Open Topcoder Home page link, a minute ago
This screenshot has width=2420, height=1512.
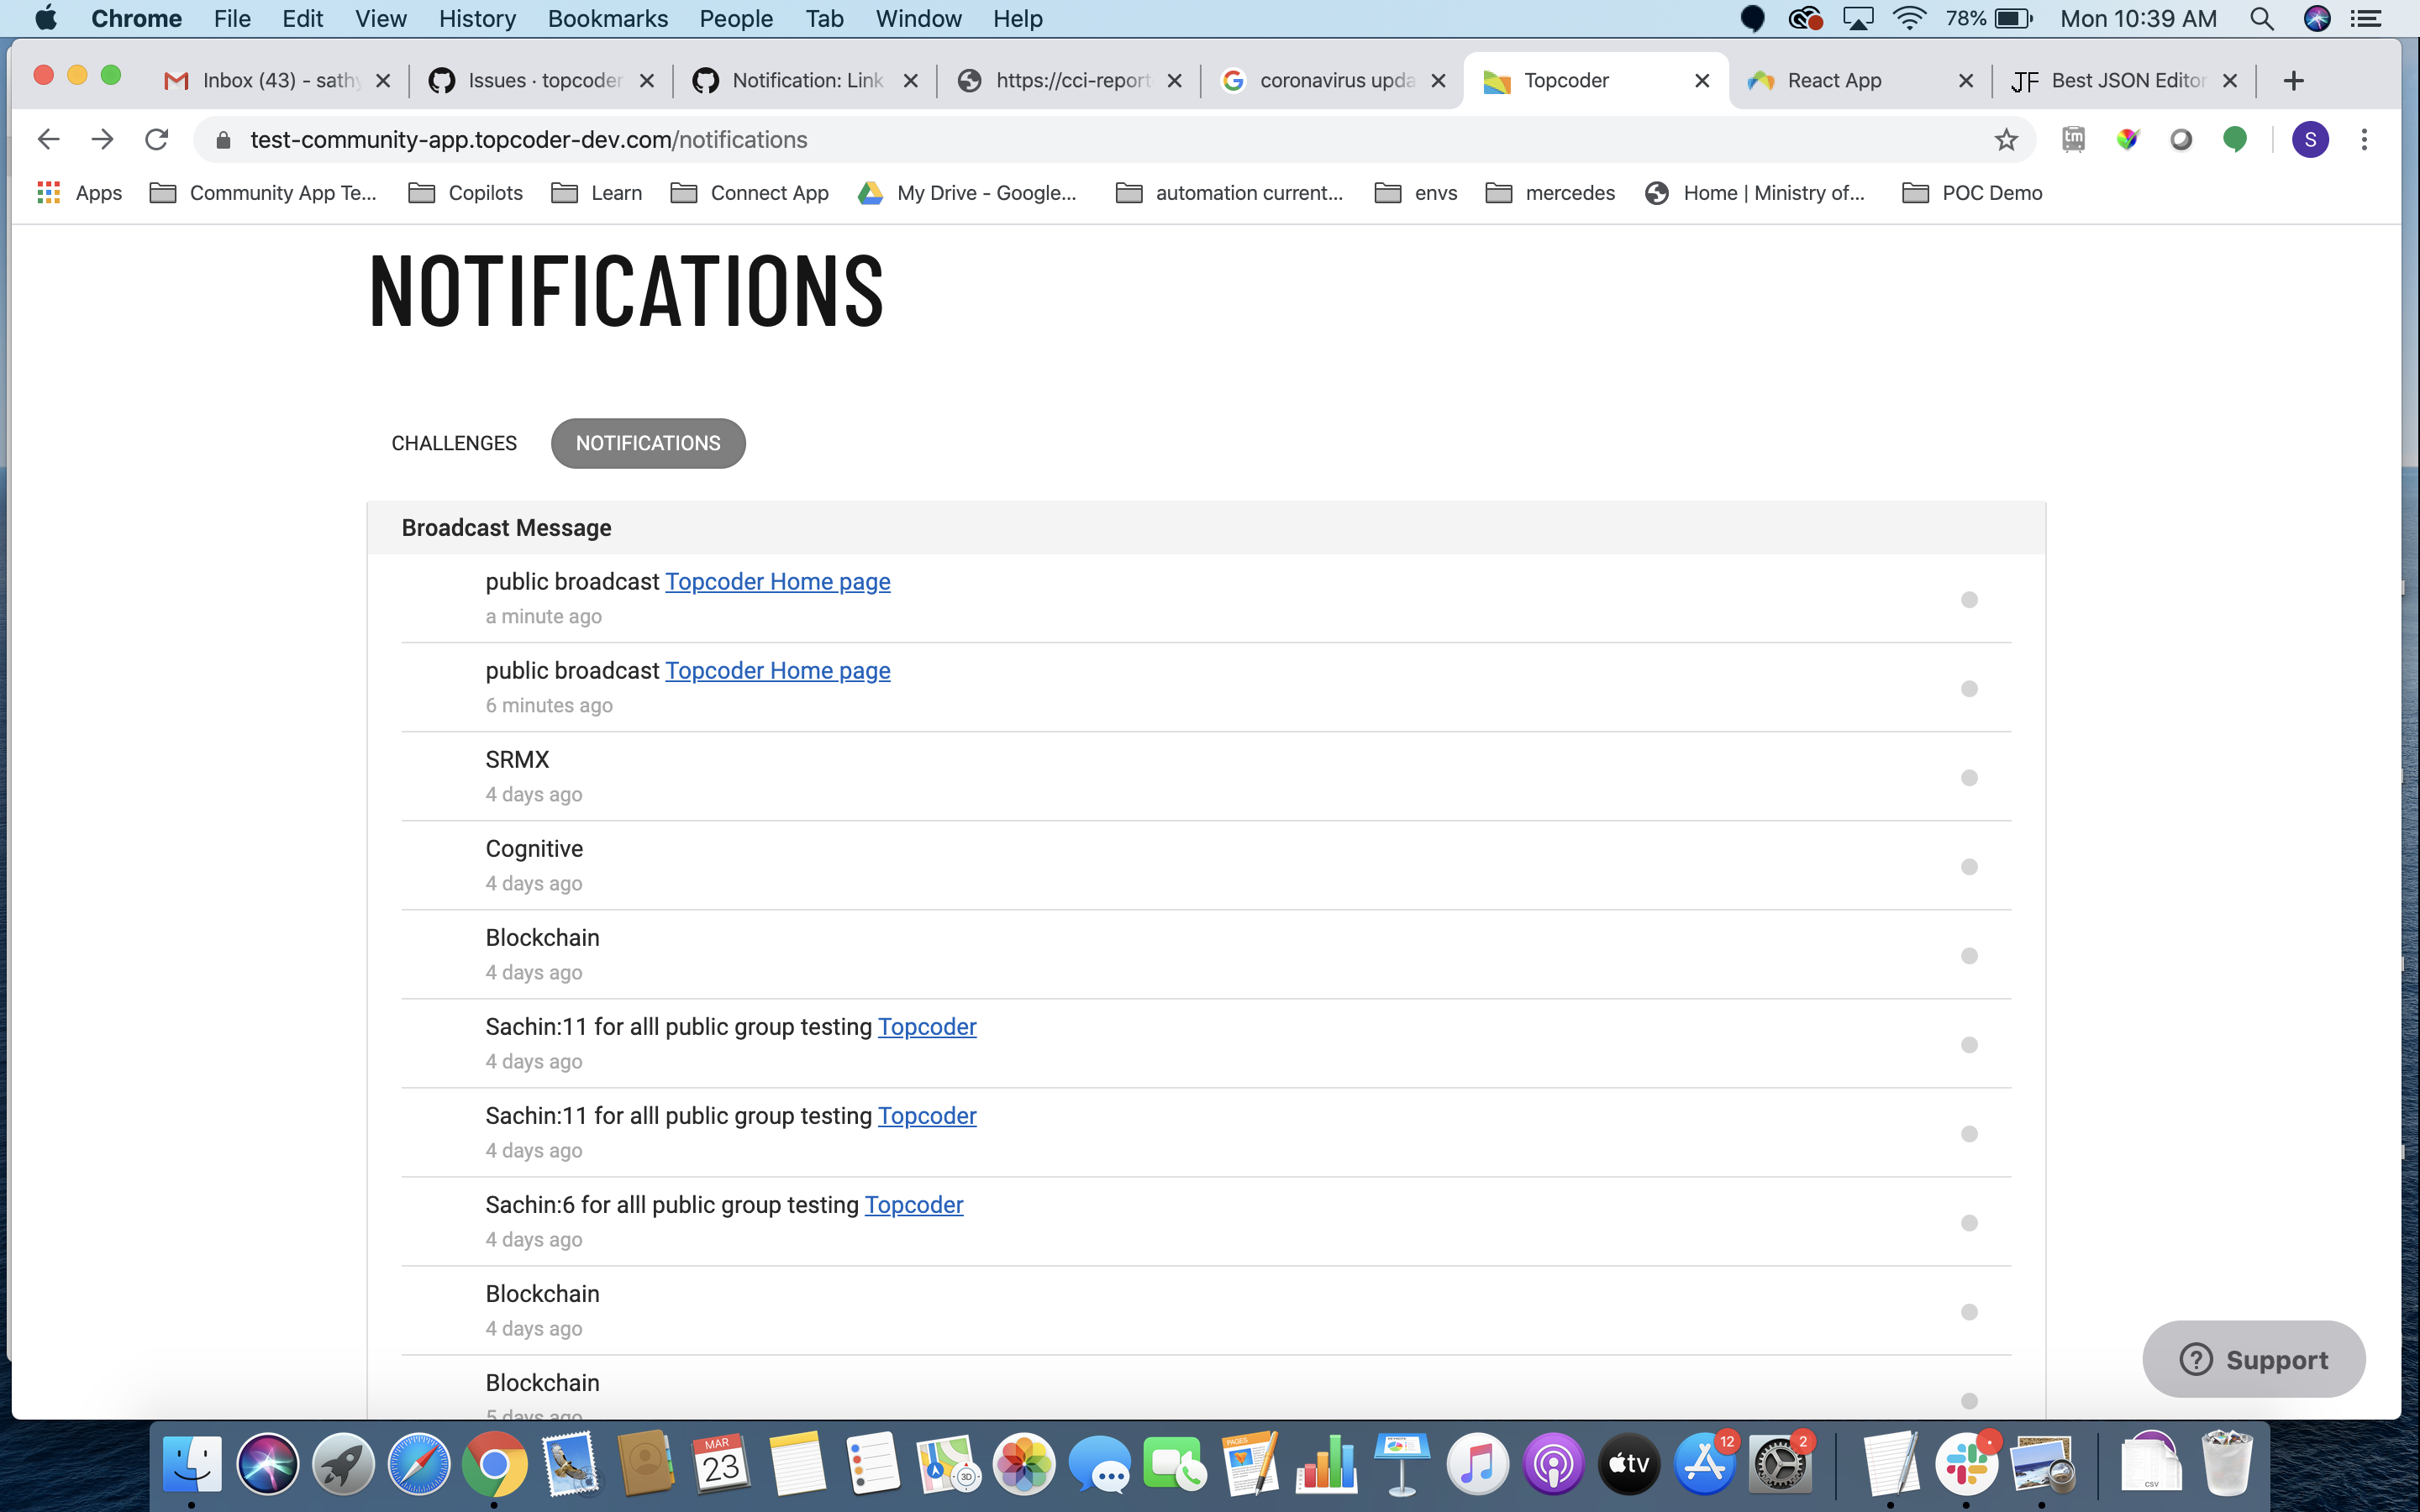(x=777, y=581)
